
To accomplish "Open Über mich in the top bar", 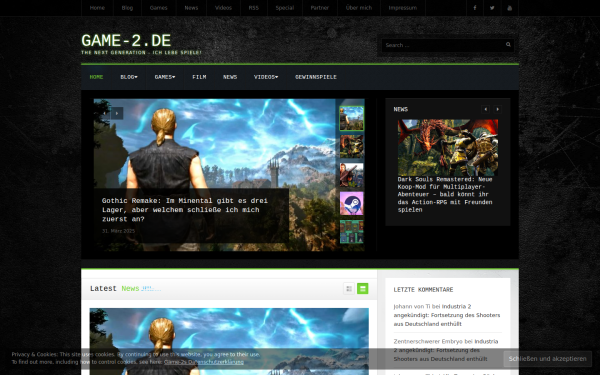I will pos(359,8).
